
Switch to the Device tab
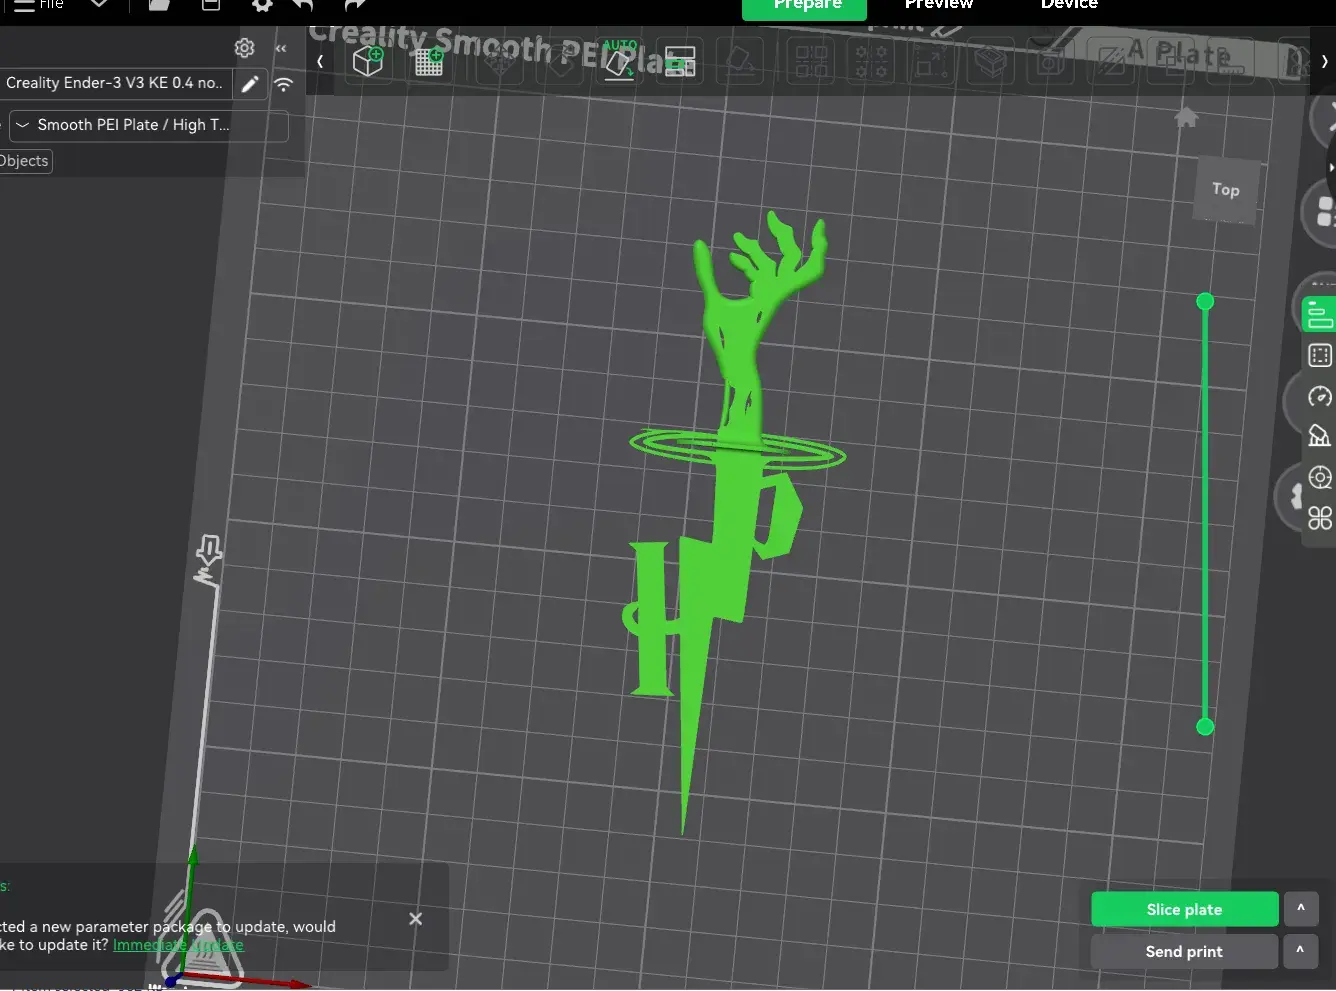[x=1069, y=5]
